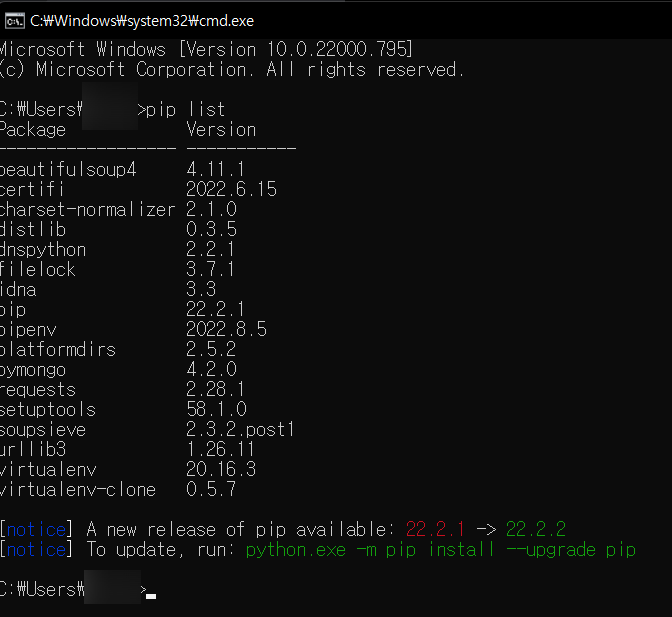Click the blinking cursor at the final prompt
Viewport: 672px width, 617px height.
pos(151,596)
